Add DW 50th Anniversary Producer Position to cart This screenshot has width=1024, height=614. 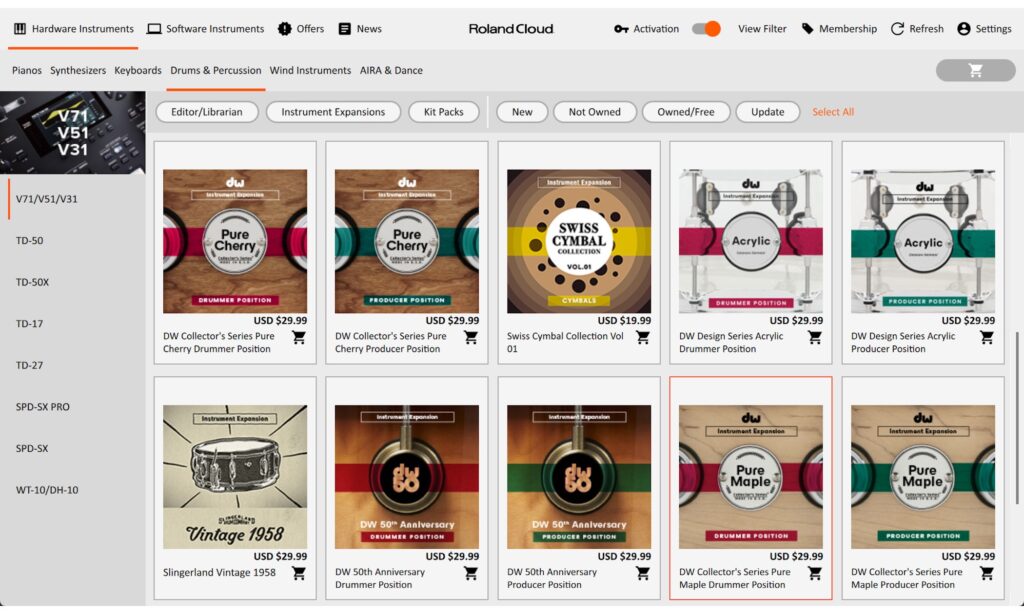pos(642,573)
